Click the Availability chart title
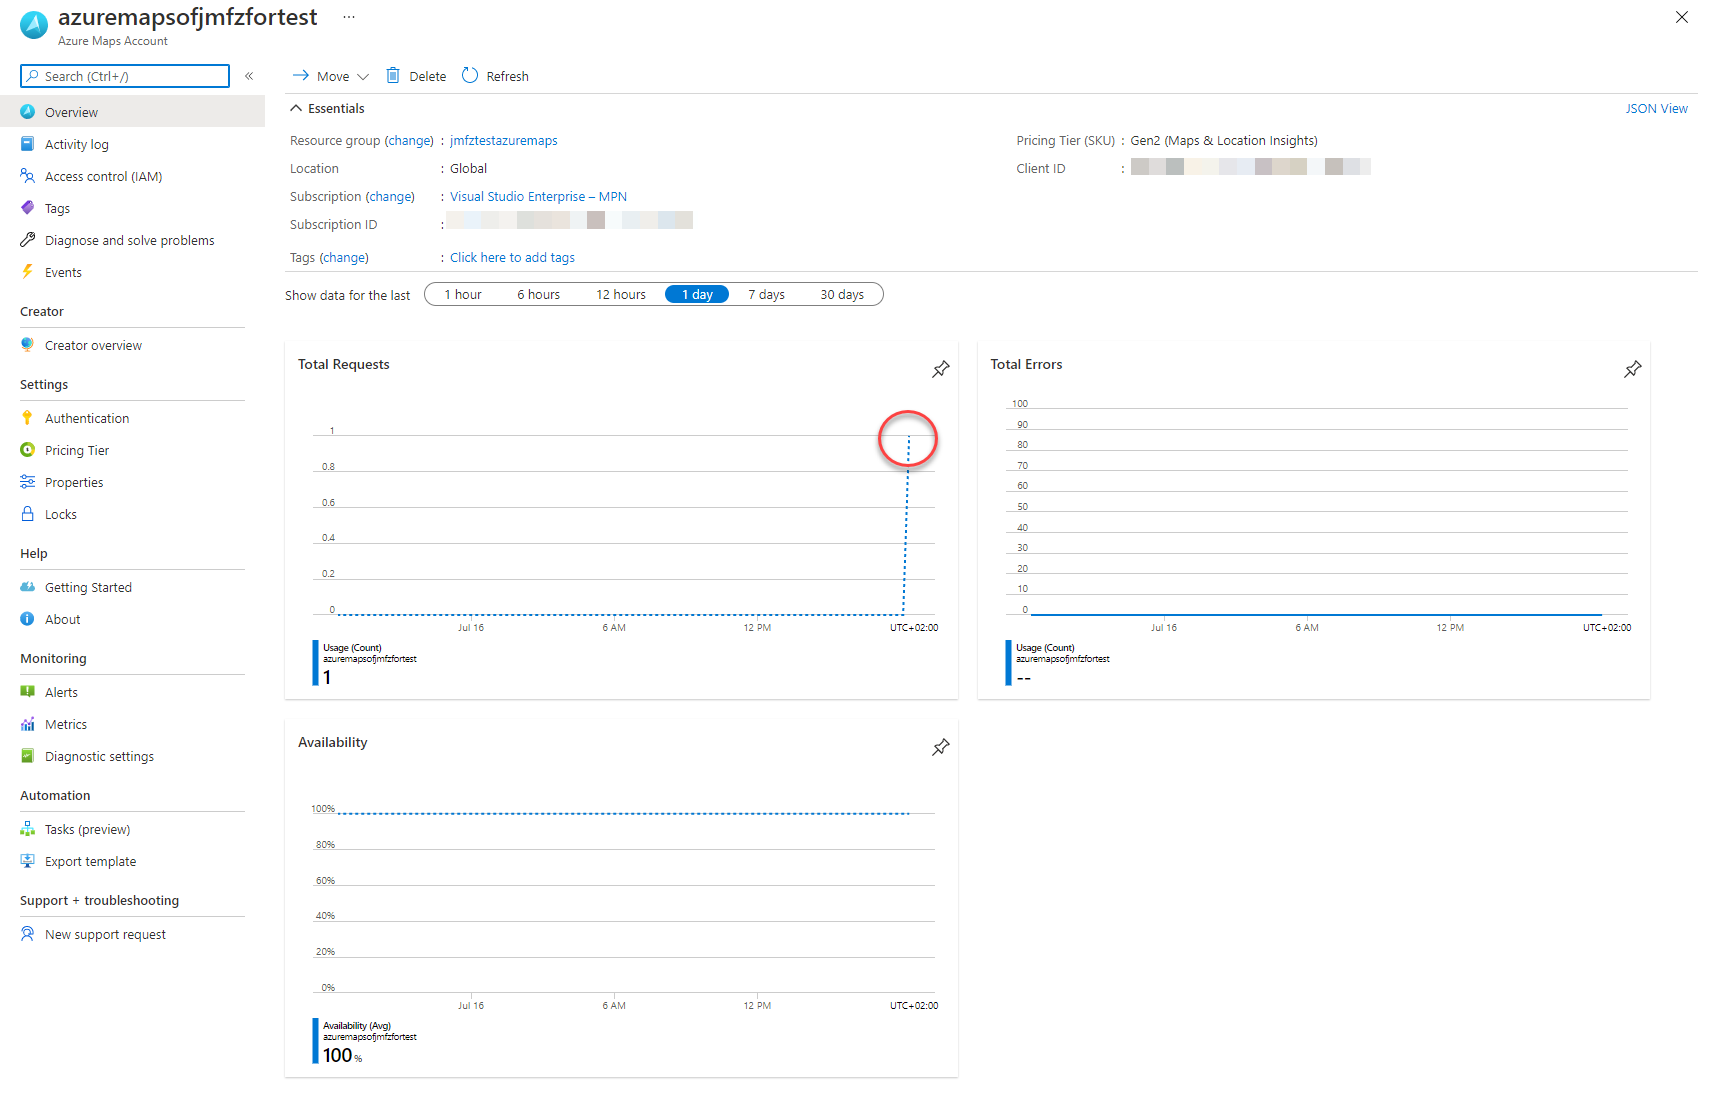The height and width of the screenshot is (1101, 1716). [x=333, y=743]
